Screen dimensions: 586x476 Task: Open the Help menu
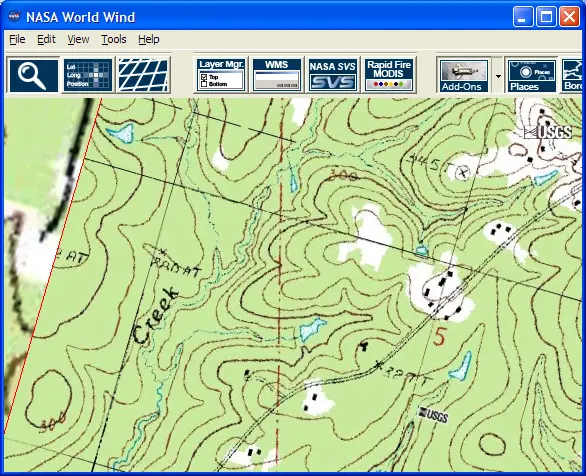149,39
